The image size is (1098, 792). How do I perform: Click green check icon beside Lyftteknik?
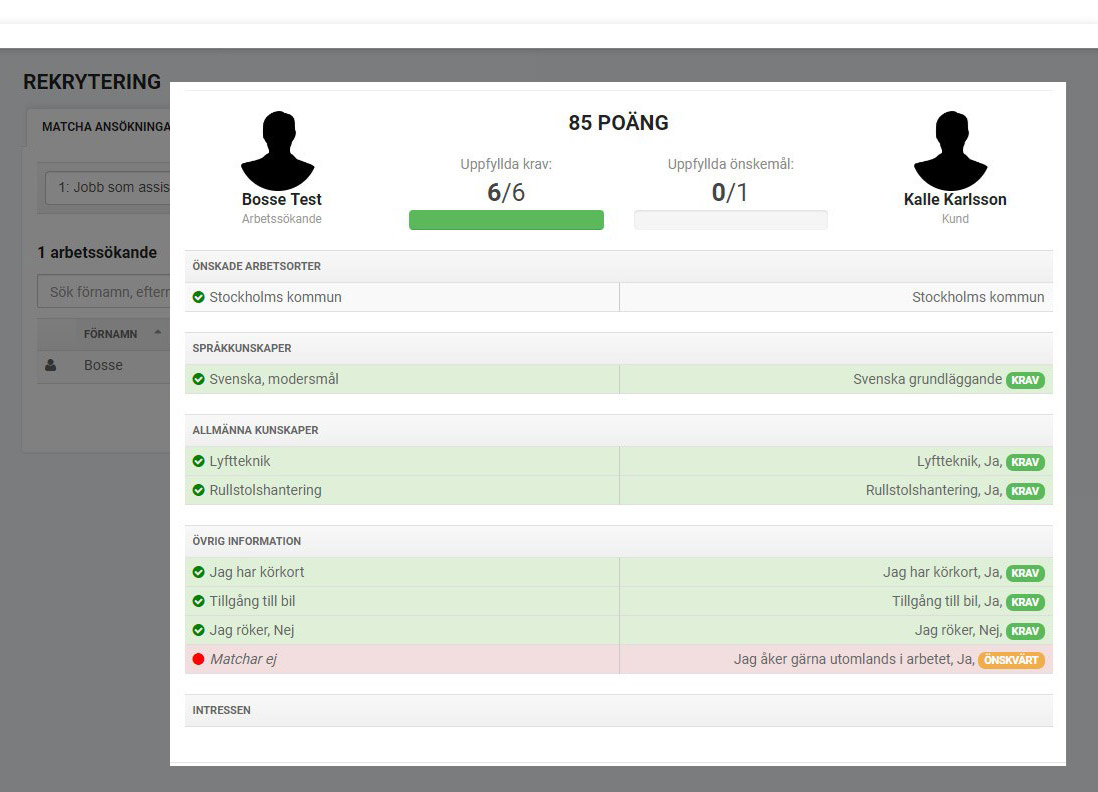(198, 461)
